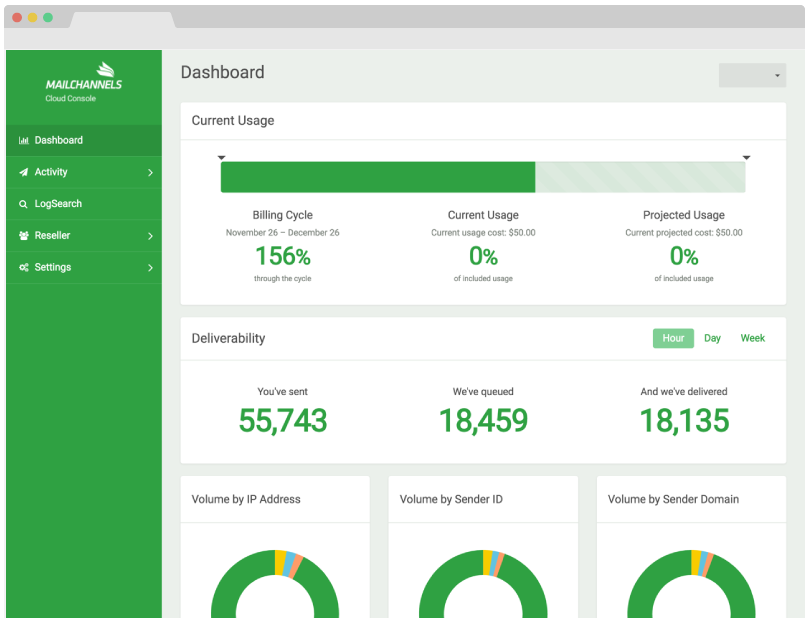Click the MailChannels wing logo
The height and width of the screenshot is (618, 810).
(106, 69)
